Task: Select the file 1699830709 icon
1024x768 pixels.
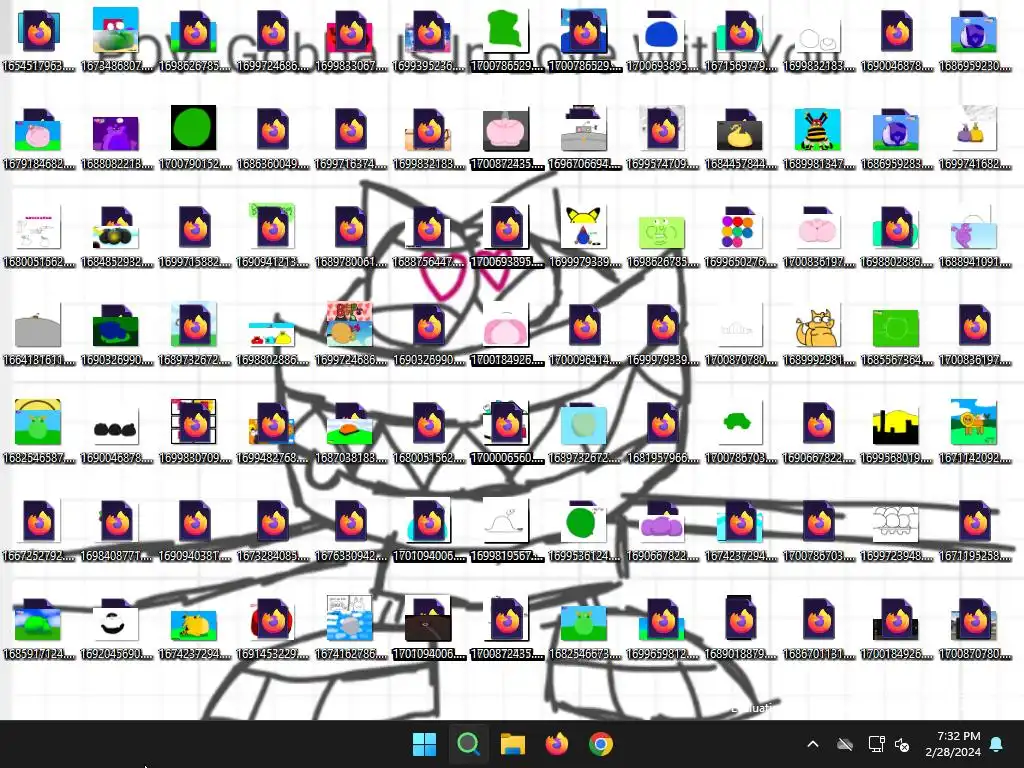Action: (x=193, y=422)
